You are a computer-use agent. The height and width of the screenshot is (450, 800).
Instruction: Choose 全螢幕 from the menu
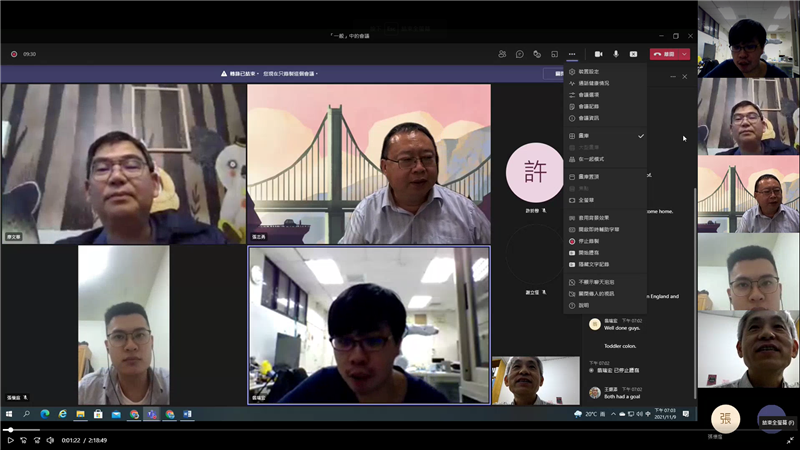click(587, 200)
